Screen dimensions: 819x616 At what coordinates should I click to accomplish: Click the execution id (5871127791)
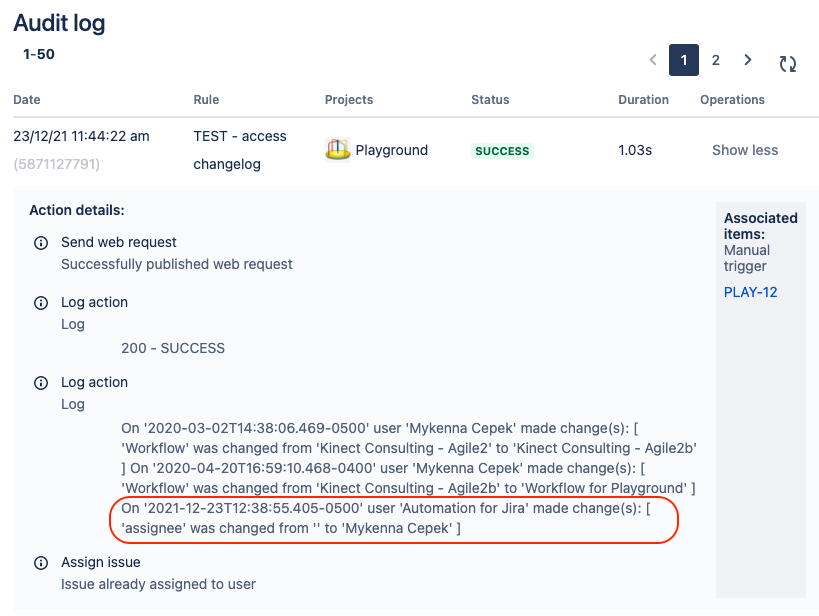coord(56,165)
